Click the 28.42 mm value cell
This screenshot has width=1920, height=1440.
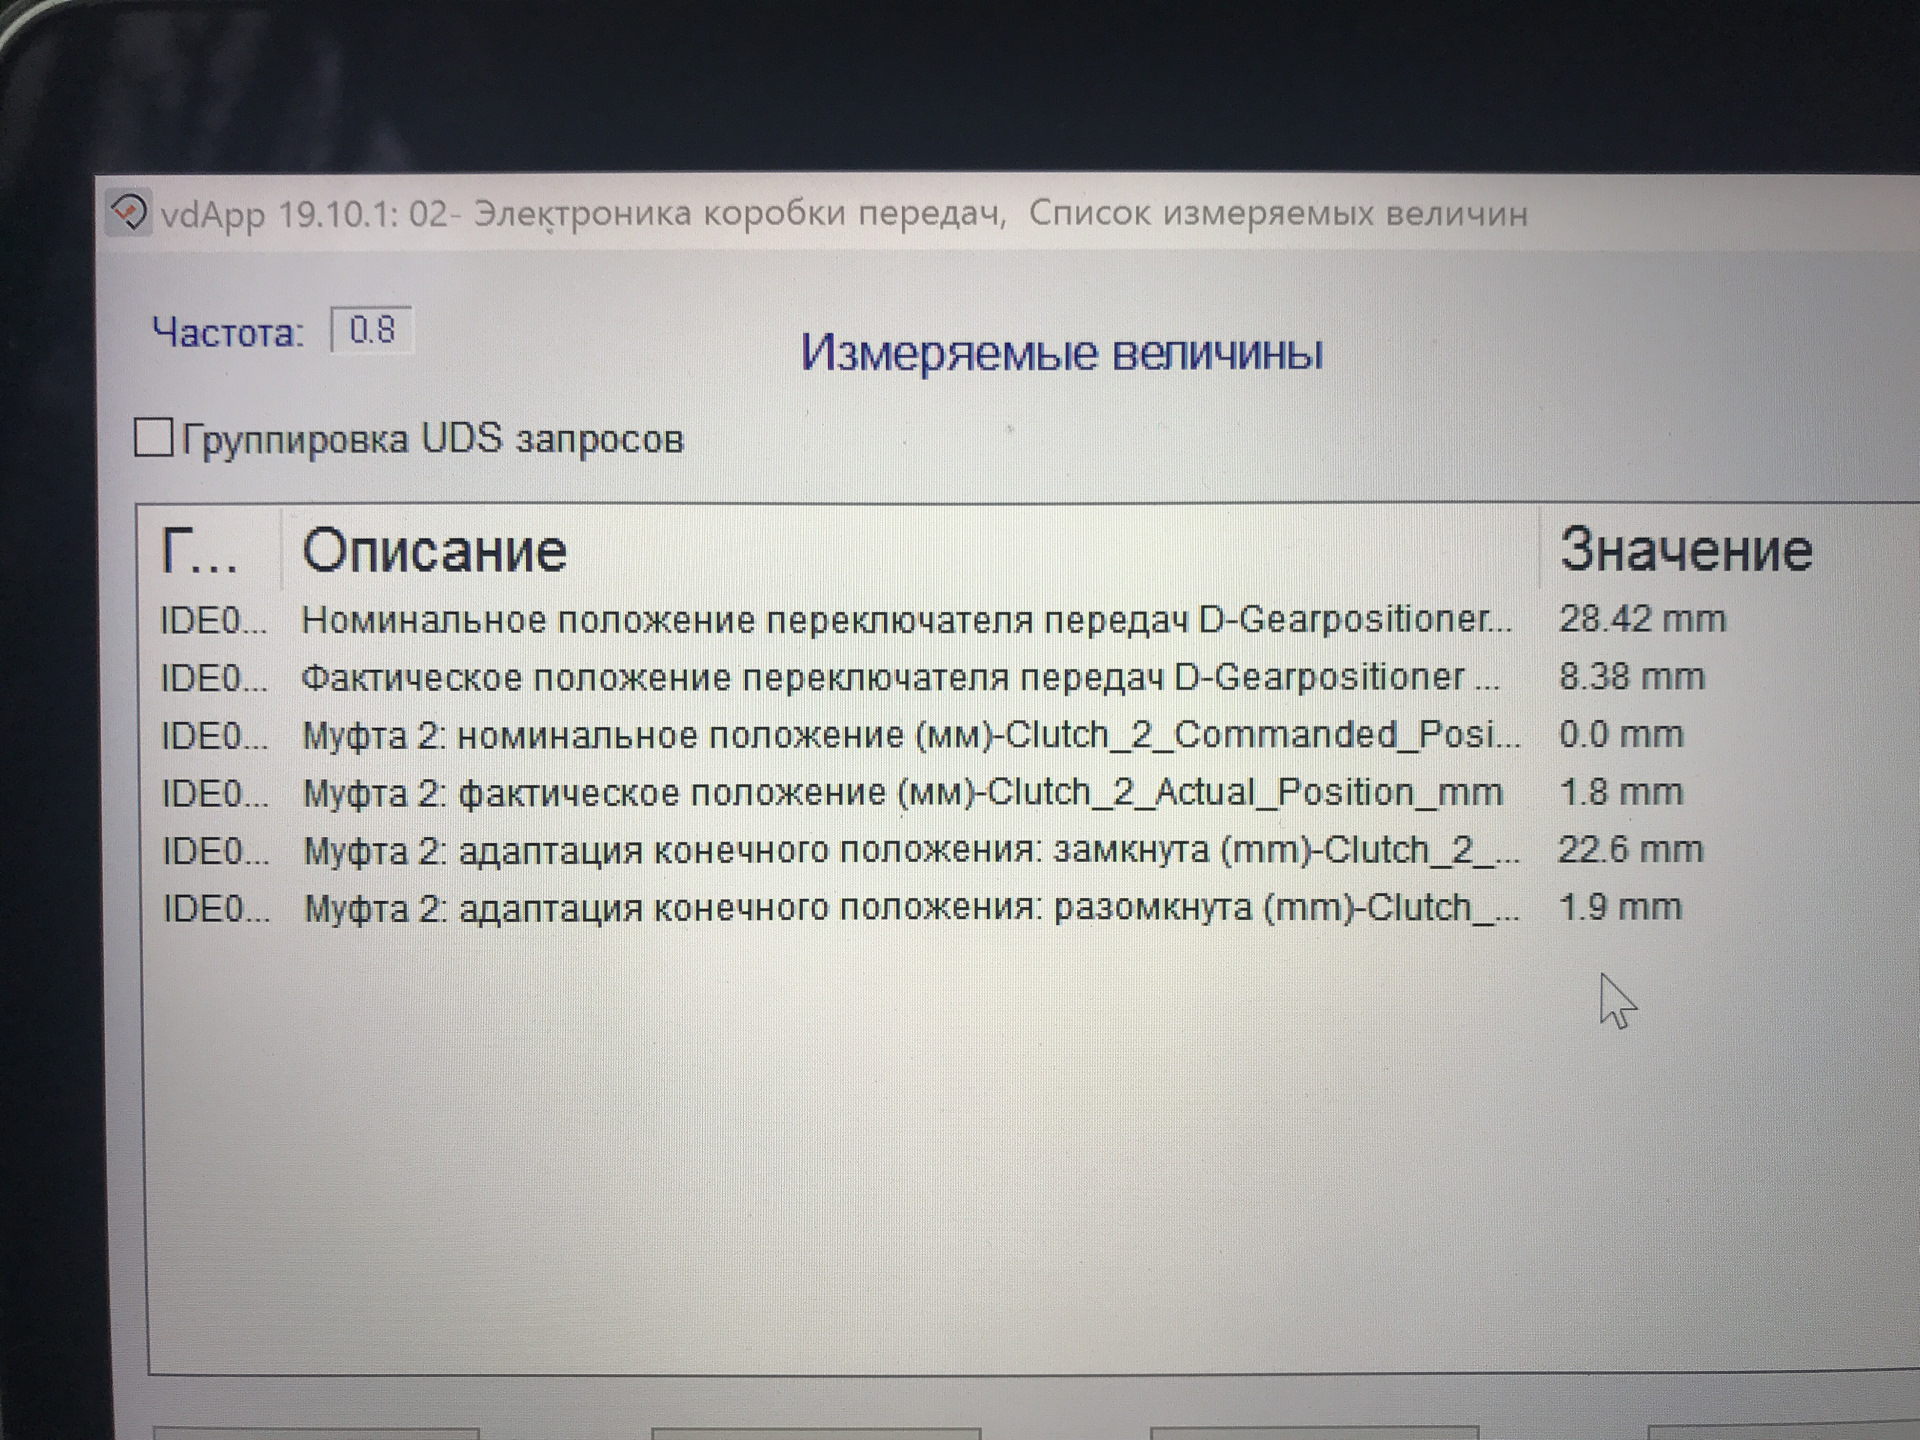(1642, 620)
